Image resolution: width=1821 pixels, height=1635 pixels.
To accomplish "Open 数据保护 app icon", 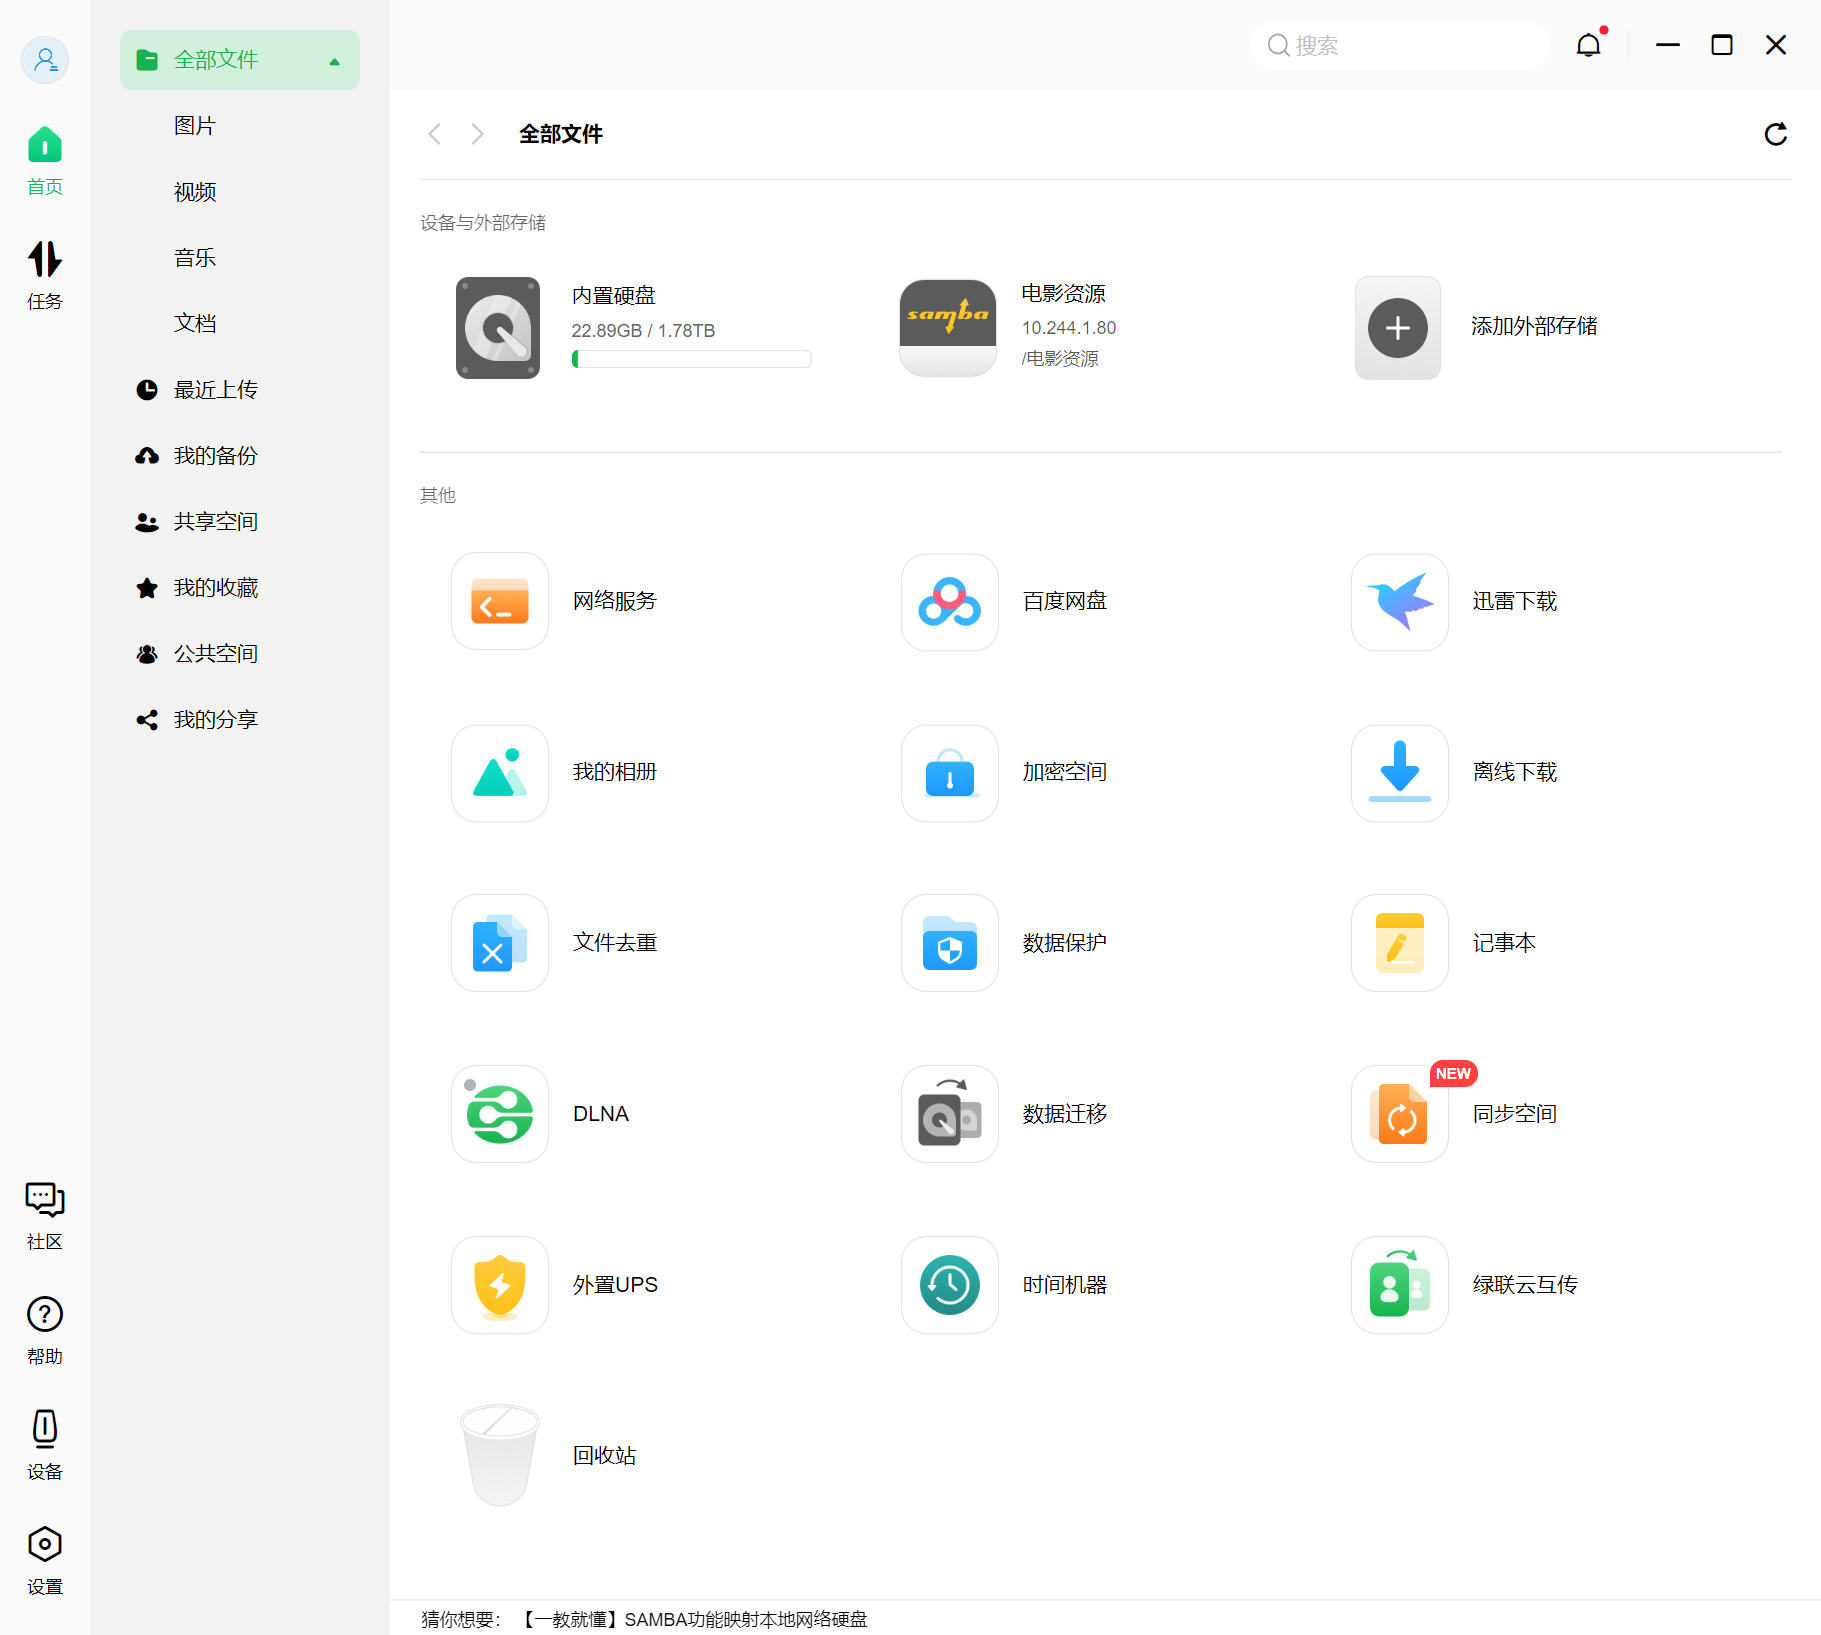I will (950, 943).
